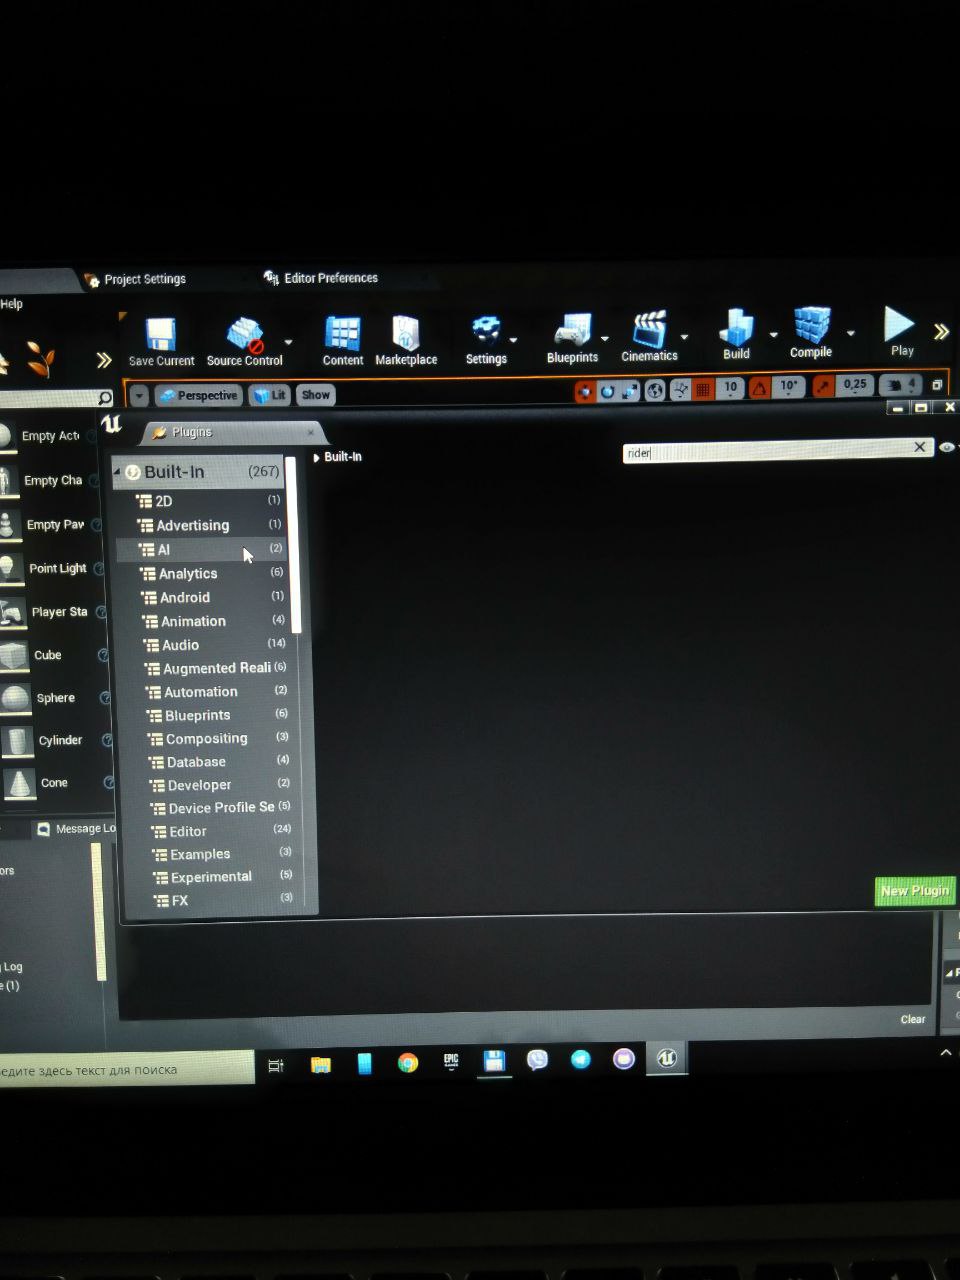Open the viewport options arrow dropdown
Screen dimensions: 960x1280
[139, 396]
